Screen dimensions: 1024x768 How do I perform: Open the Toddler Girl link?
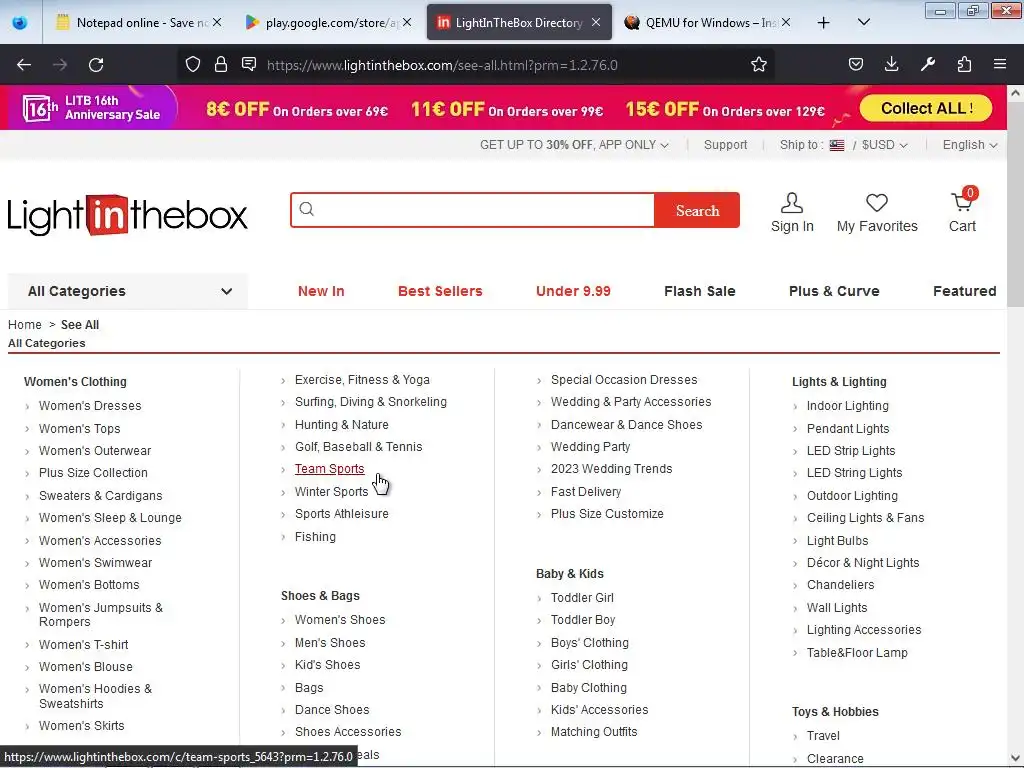[x=583, y=598]
